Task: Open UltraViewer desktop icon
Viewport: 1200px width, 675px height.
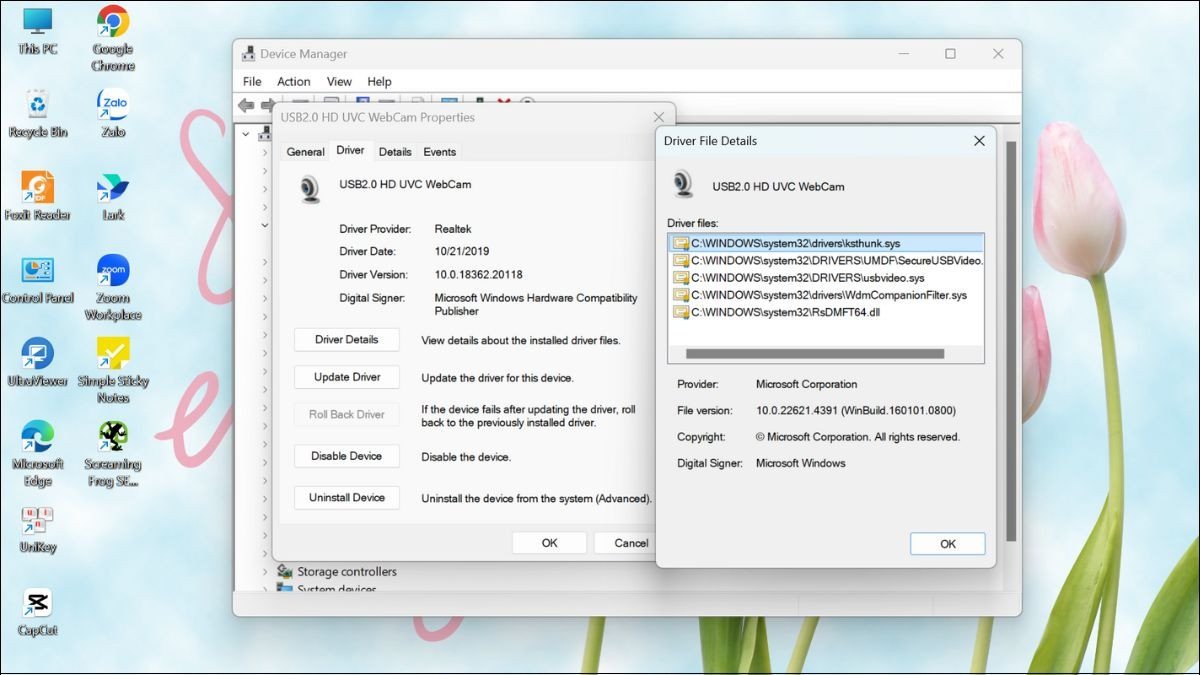Action: 37,354
